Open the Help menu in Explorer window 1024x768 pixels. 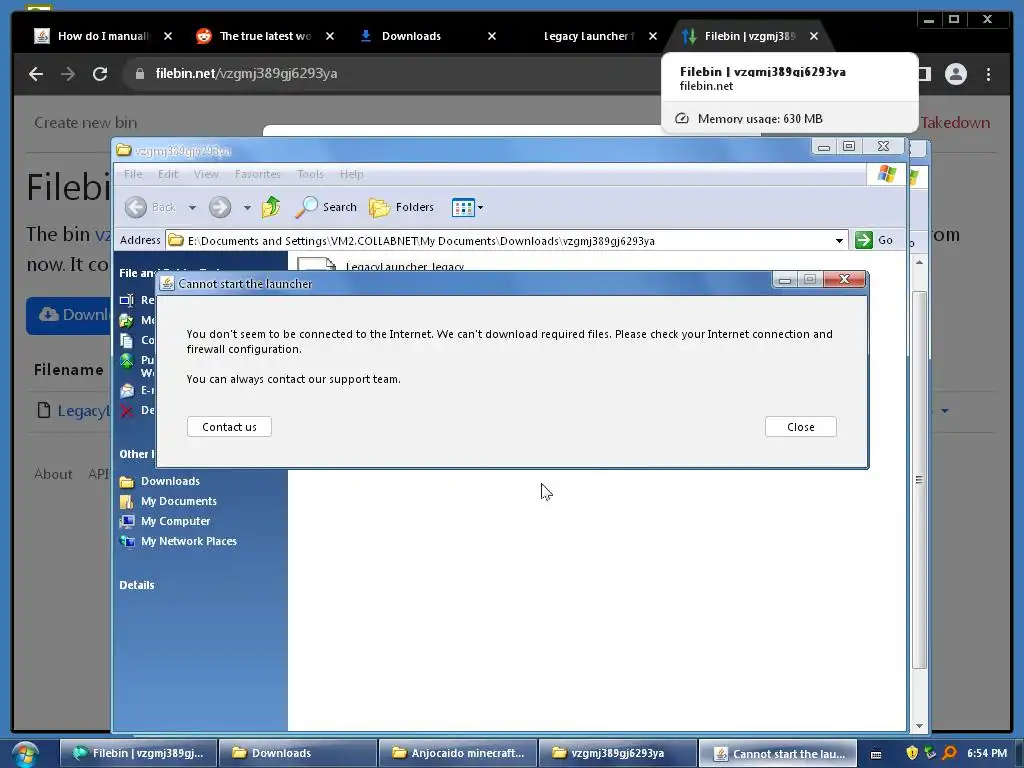[351, 174]
